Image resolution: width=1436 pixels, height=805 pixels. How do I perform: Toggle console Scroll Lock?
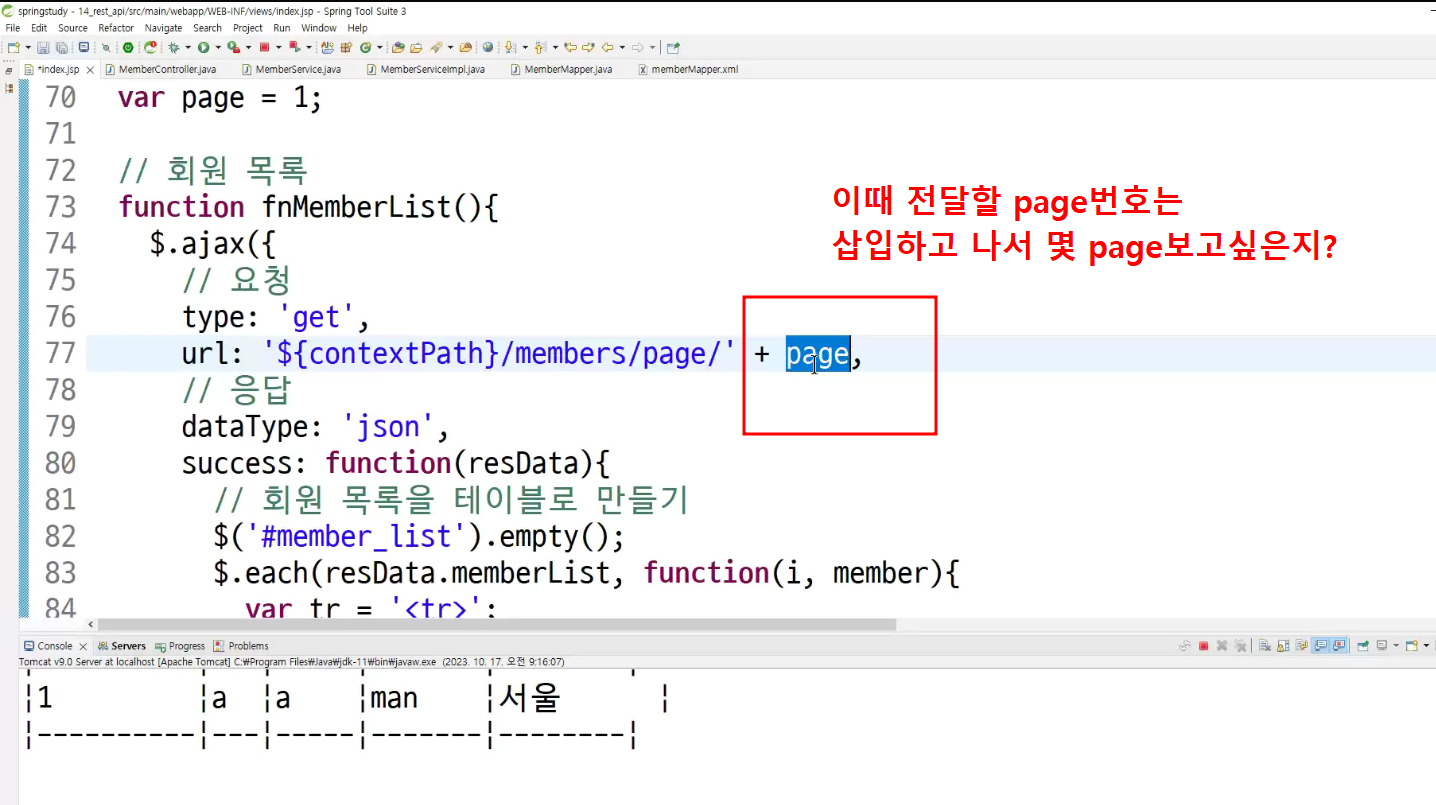tap(1283, 646)
